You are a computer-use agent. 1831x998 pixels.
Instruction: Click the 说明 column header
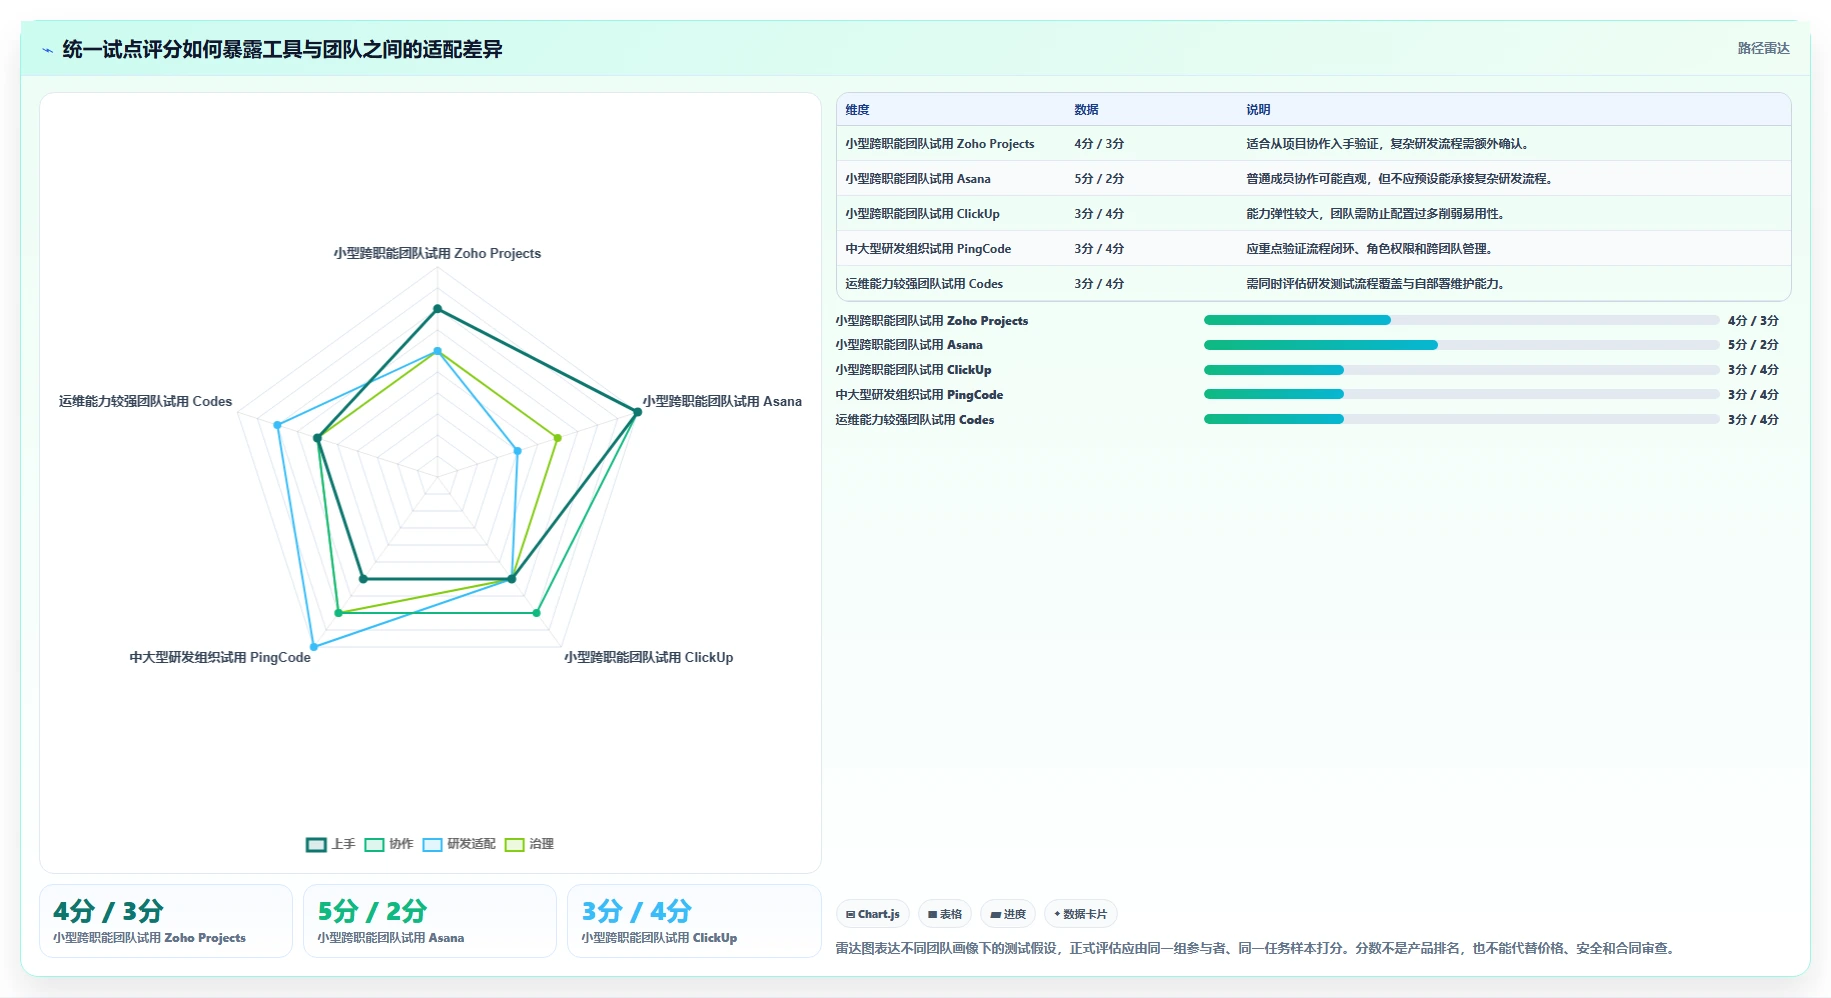pos(1258,110)
